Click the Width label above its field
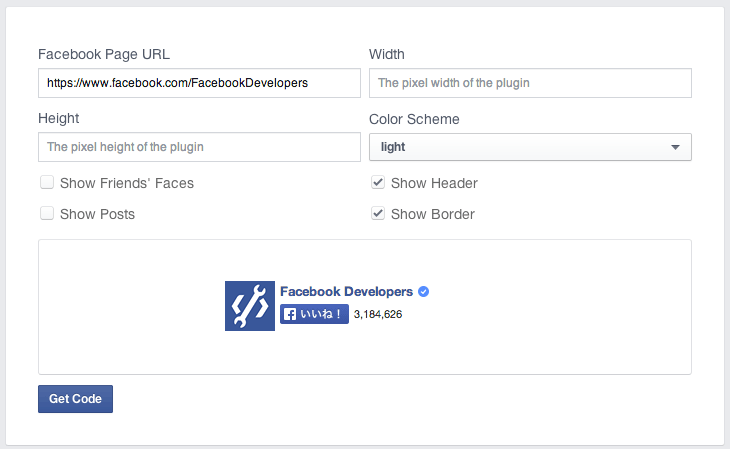The image size is (730, 449). point(387,54)
